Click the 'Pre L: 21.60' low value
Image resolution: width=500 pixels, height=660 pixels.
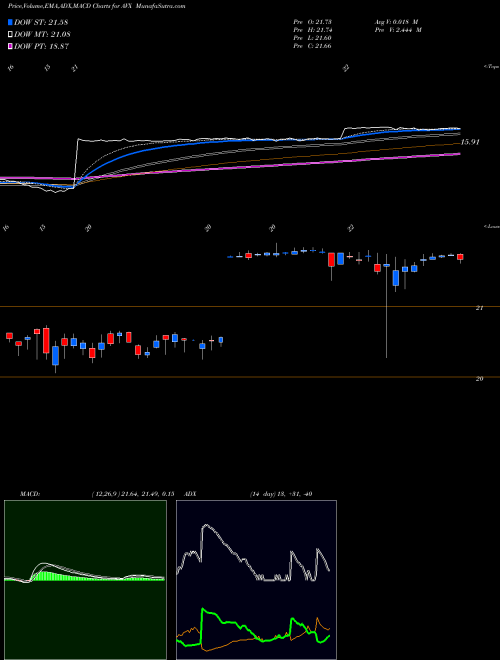point(312,38)
